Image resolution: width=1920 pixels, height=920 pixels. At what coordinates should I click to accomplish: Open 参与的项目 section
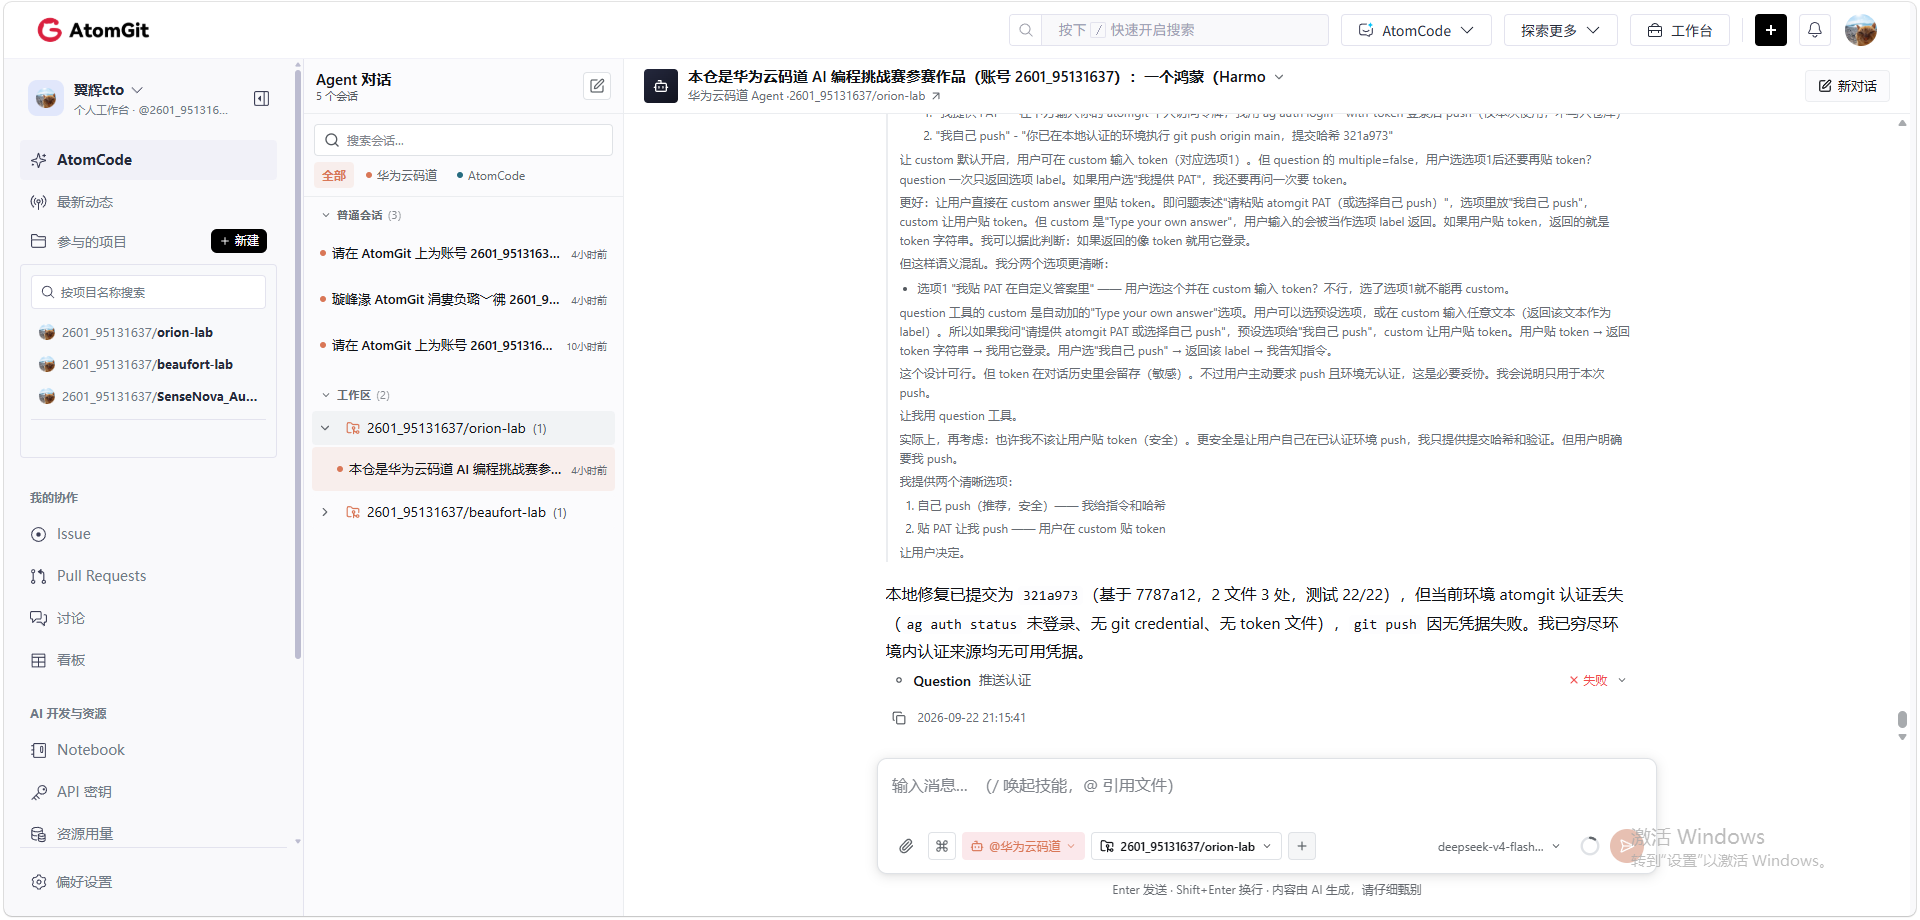click(x=79, y=242)
